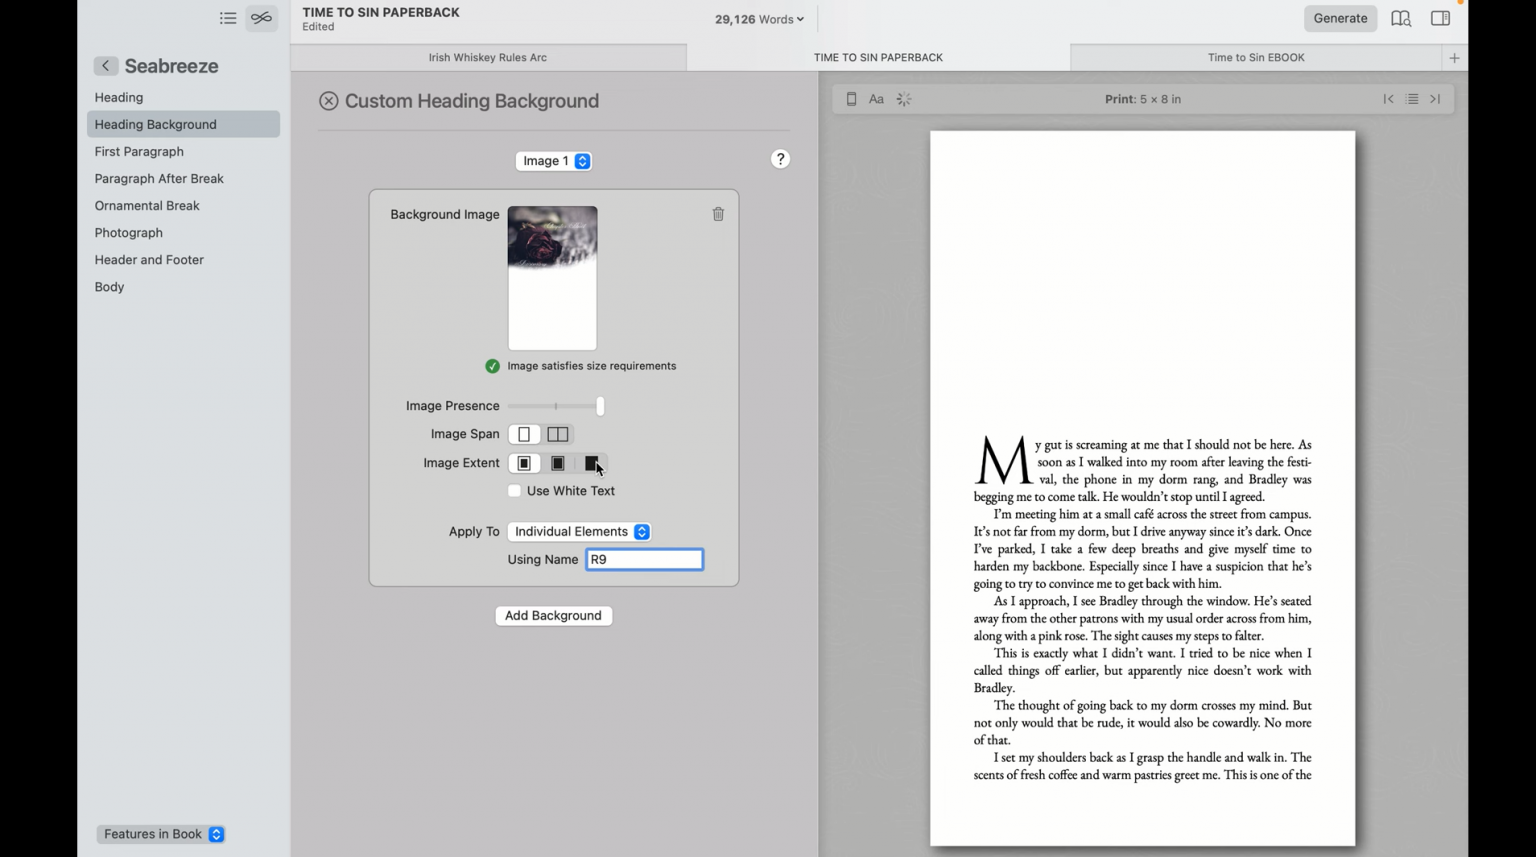Open the Apply To Individual Elements dropdown

pyautogui.click(x=579, y=531)
